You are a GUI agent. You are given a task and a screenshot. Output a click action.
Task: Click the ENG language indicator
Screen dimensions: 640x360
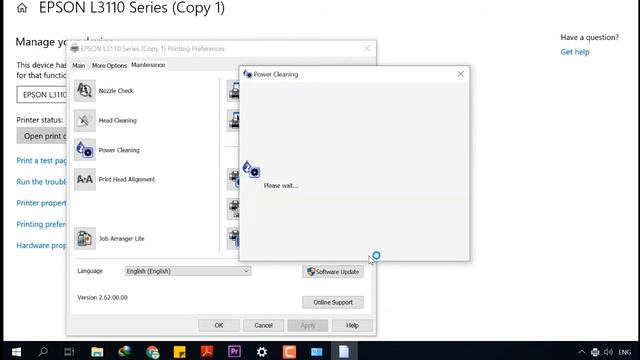coord(624,352)
